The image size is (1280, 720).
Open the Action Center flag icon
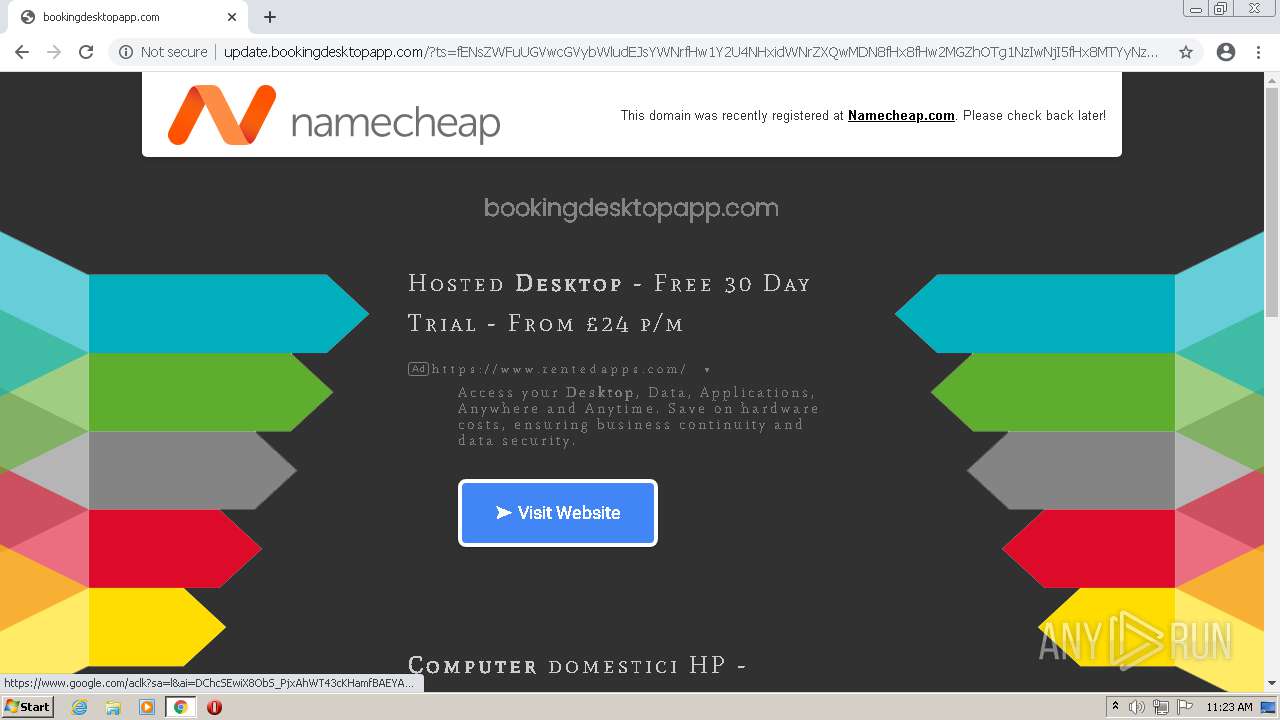click(x=1184, y=707)
